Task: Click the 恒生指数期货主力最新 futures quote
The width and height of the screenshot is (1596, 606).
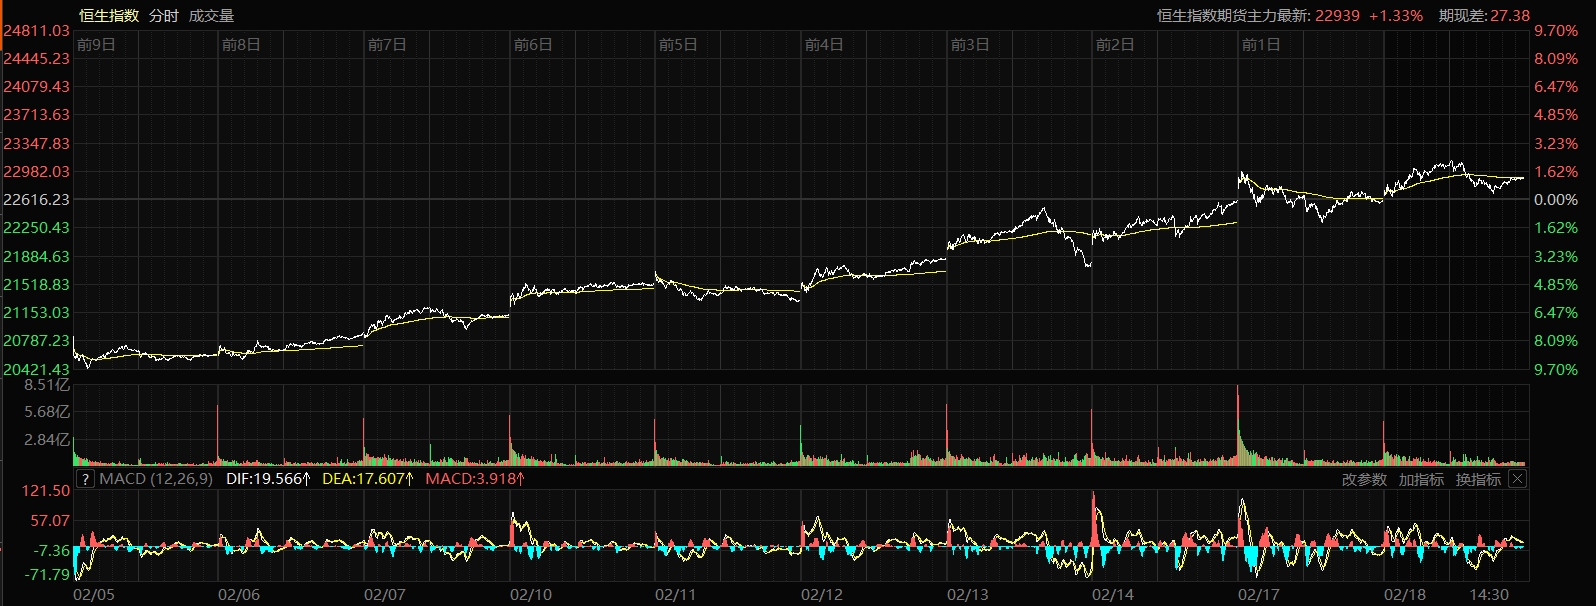Action: pyautogui.click(x=1289, y=15)
